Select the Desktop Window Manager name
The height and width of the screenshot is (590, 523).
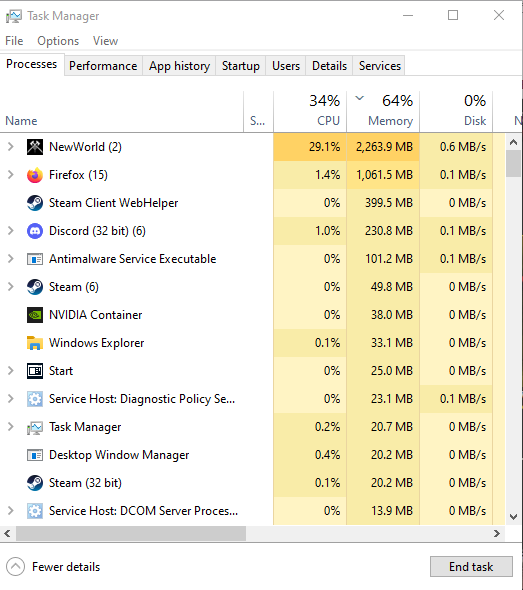(119, 455)
